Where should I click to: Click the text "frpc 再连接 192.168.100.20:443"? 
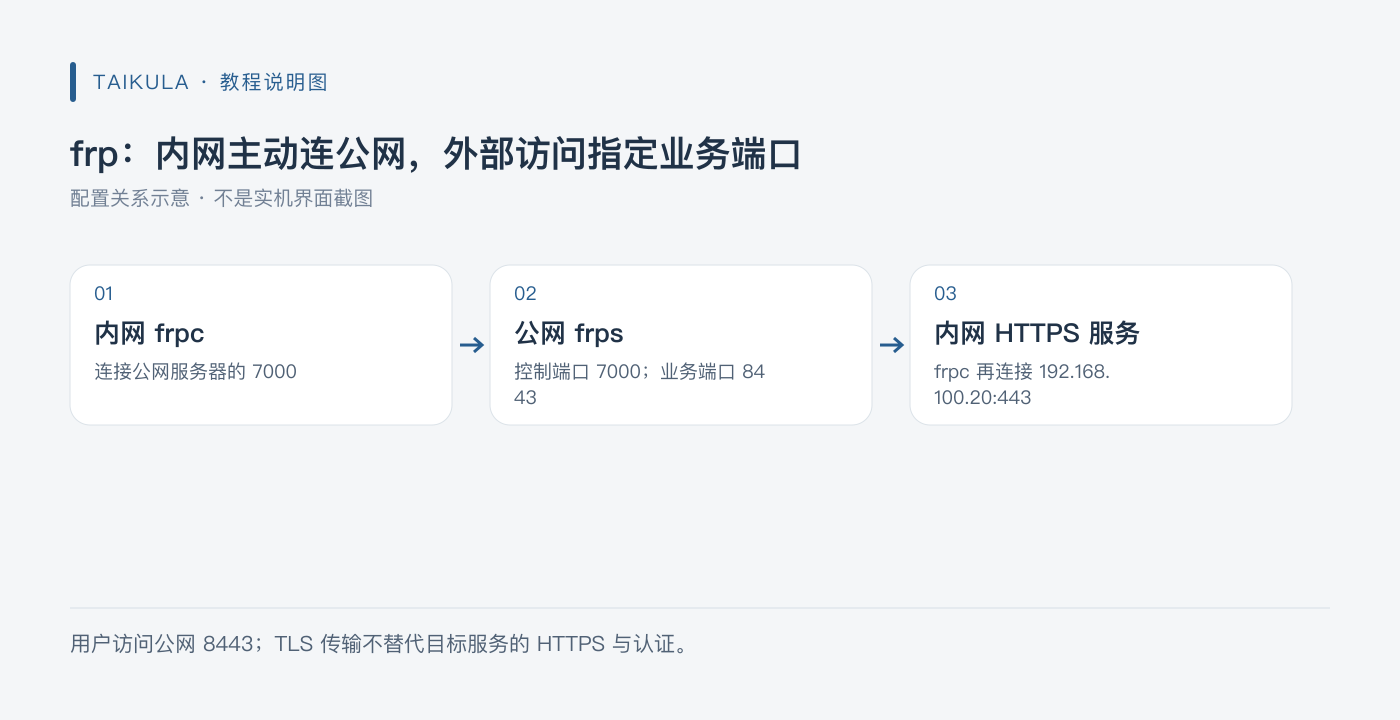[x=1022, y=385]
